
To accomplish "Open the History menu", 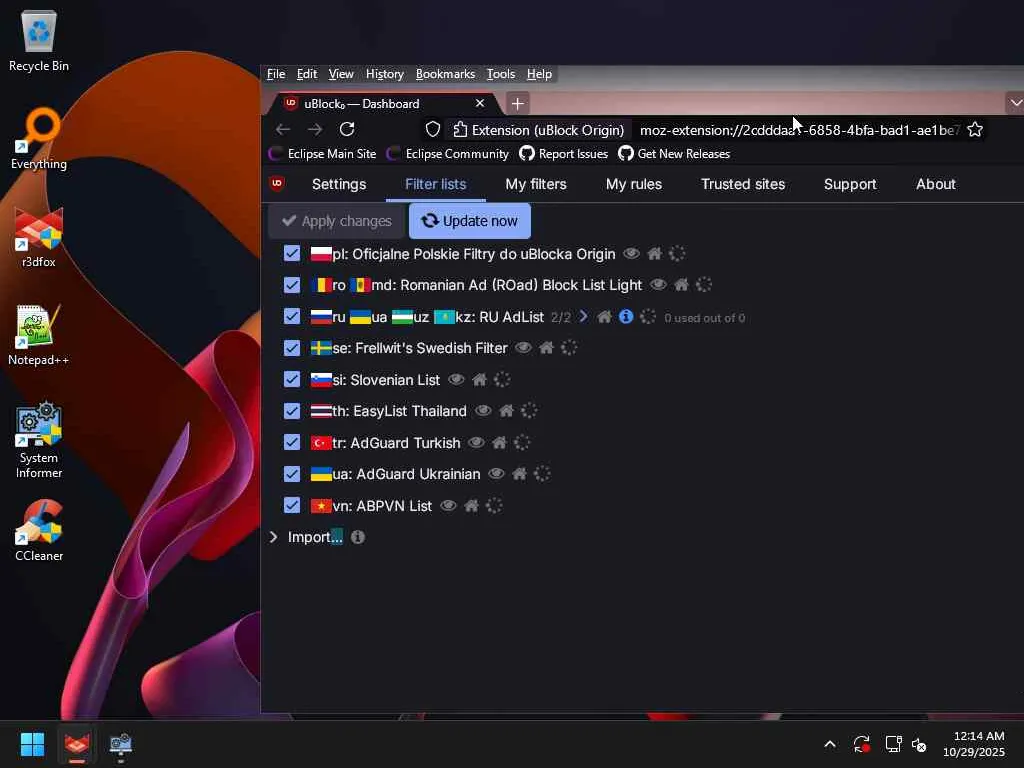I will coord(384,74).
